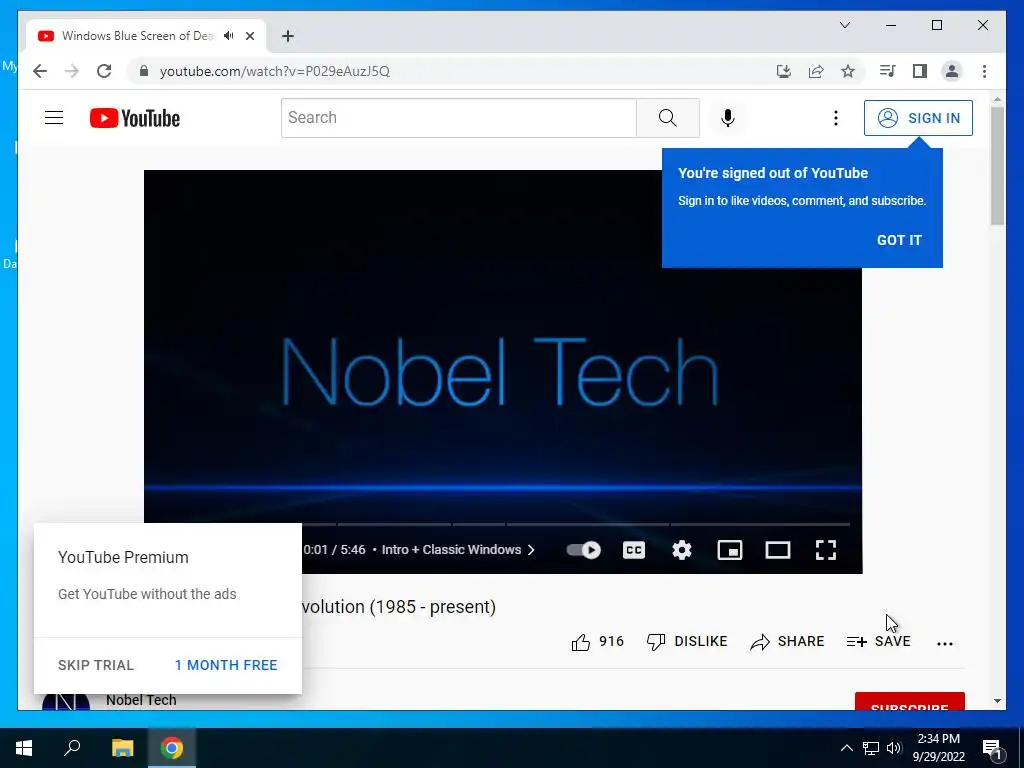Enter full screen mode
Image resolution: width=1024 pixels, height=768 pixels.
[826, 550]
